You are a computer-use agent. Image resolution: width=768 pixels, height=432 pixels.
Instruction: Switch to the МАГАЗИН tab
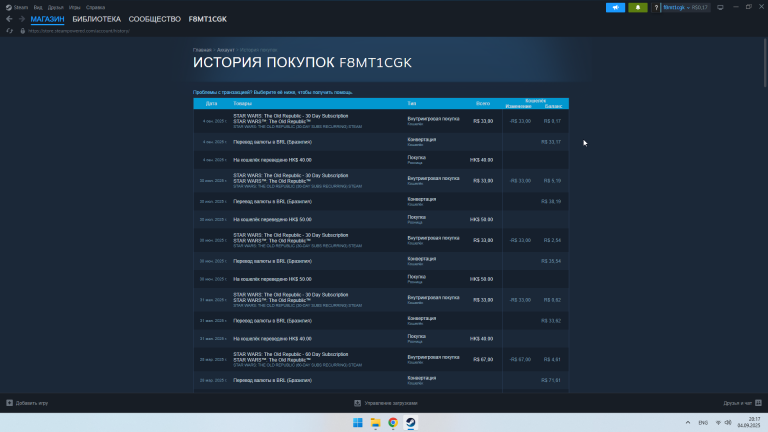point(48,19)
